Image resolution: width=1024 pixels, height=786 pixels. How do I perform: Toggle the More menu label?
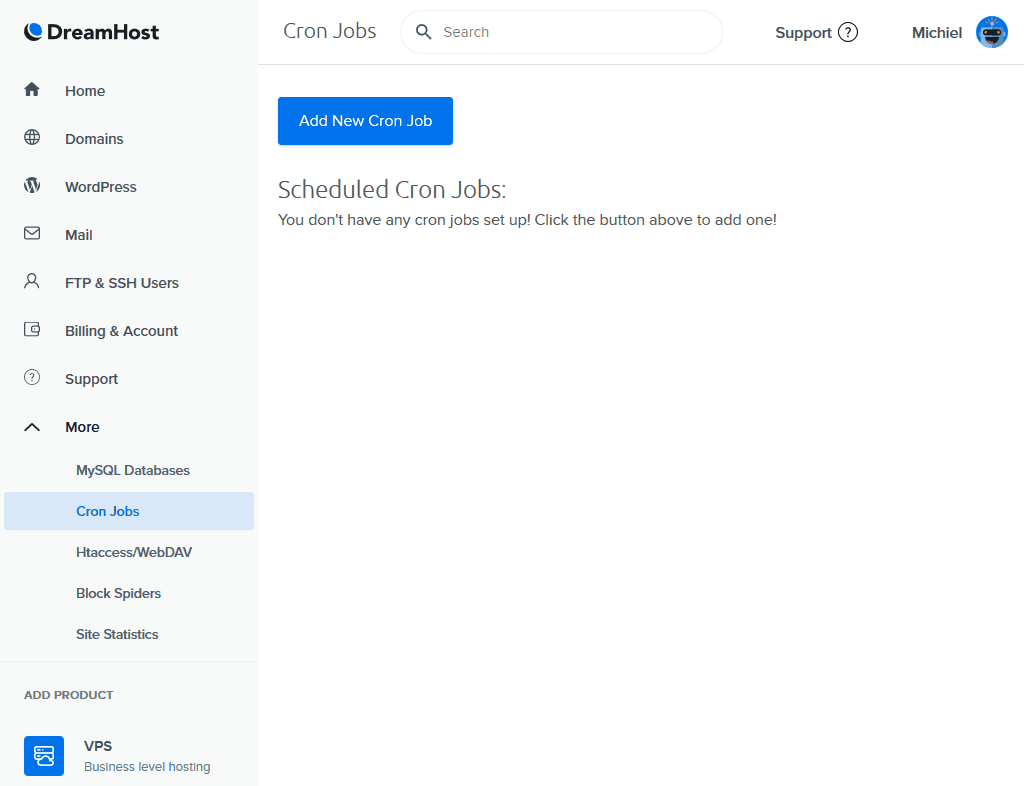click(x=82, y=427)
